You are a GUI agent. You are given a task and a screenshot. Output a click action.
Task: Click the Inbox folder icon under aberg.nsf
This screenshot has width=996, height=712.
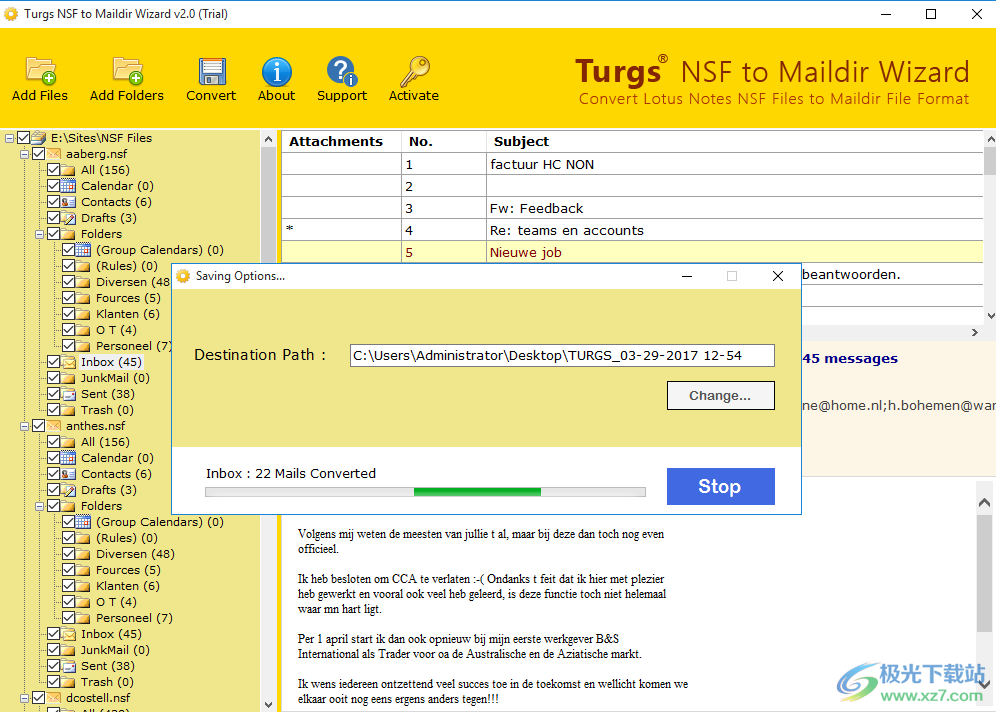click(69, 362)
